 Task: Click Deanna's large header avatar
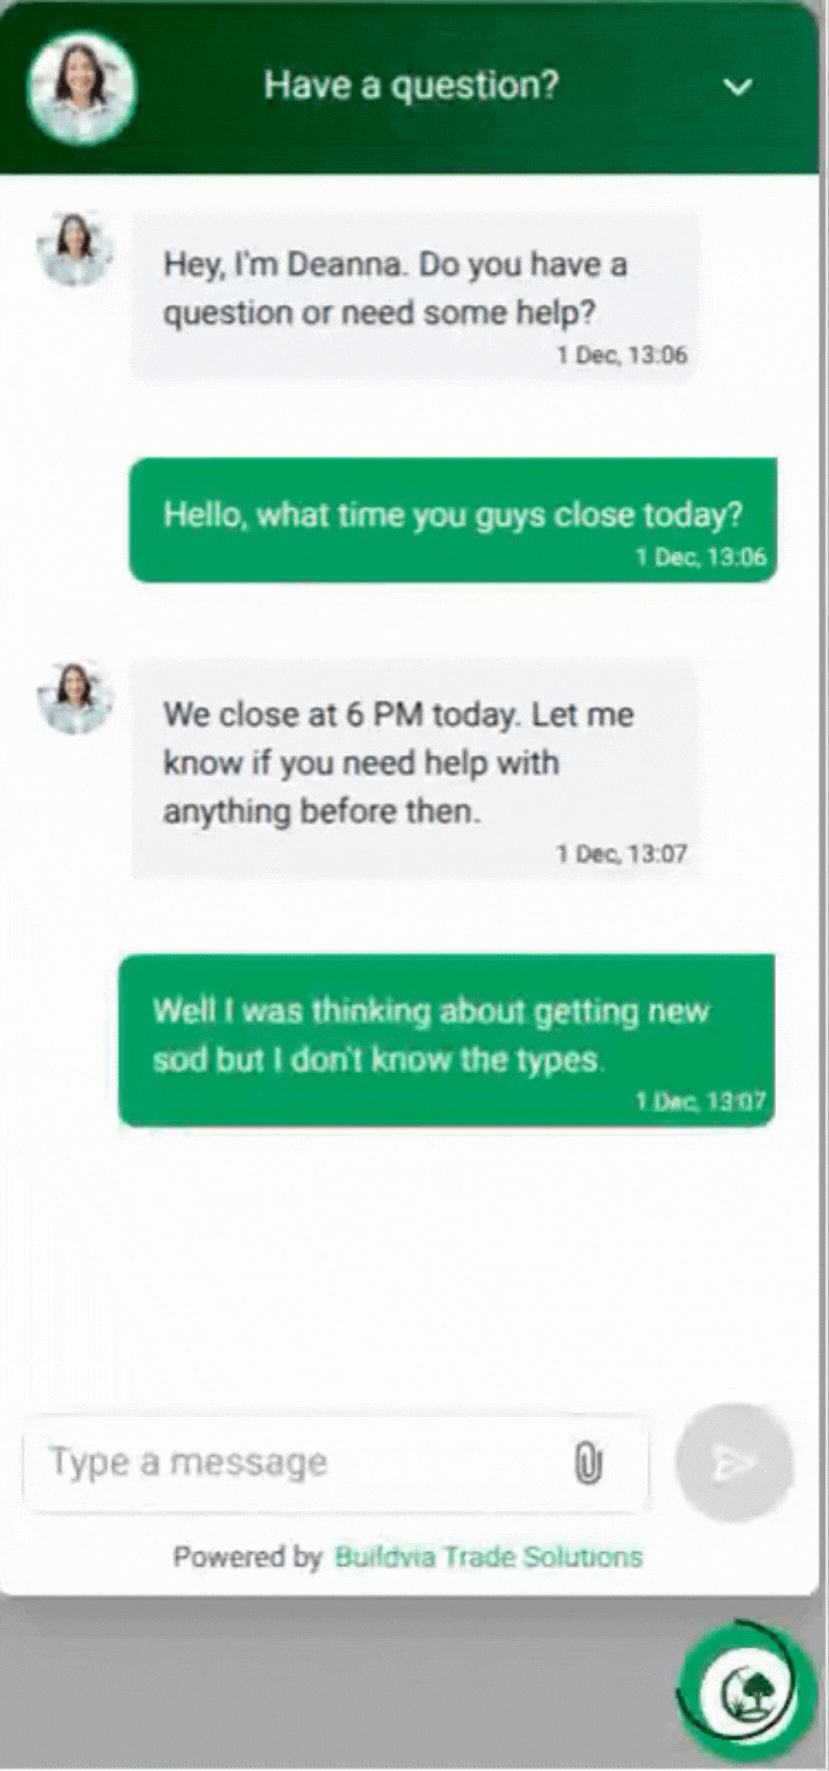click(x=81, y=87)
